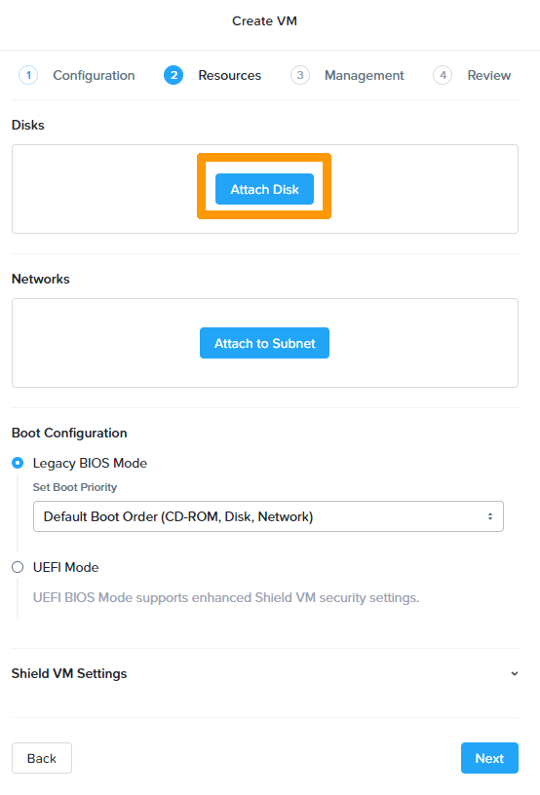
Task: Open the Review step tab
Action: coord(489,76)
